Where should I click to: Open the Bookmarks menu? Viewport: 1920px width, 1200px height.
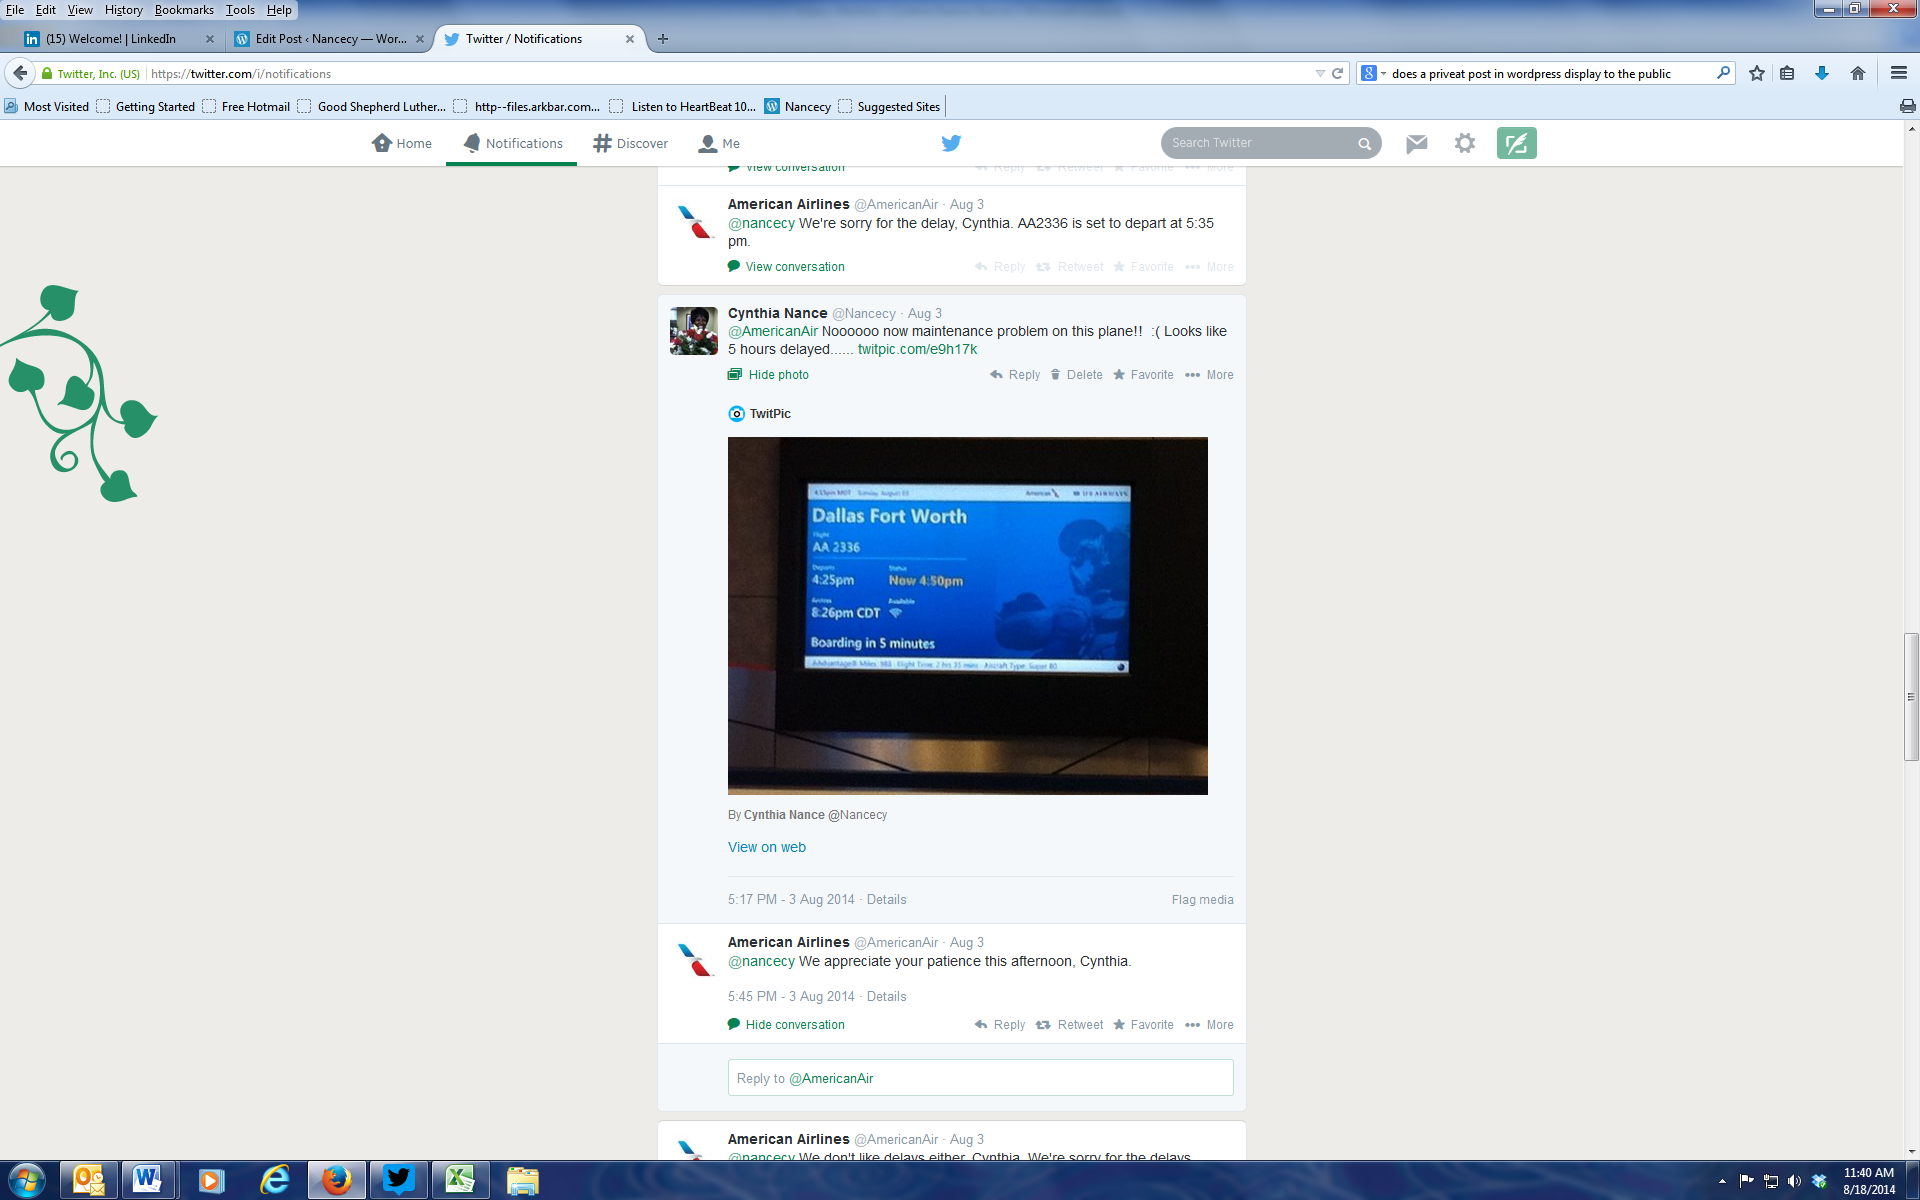[x=184, y=10]
